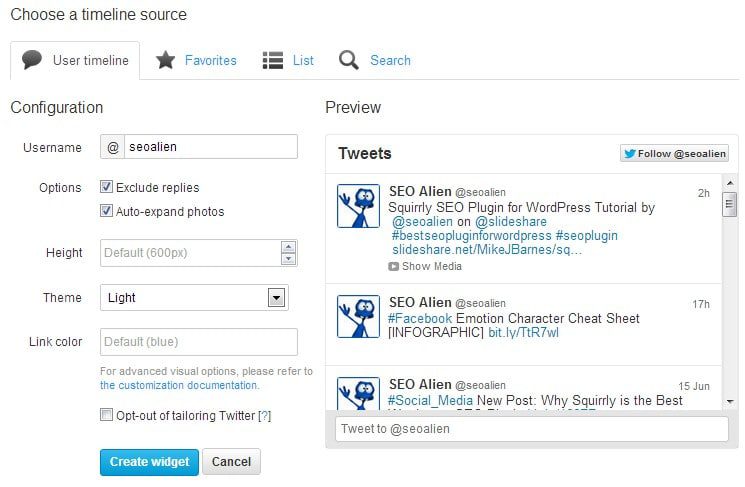Open the #Facebook hashtag link
745x487 pixels.
[x=420, y=318]
